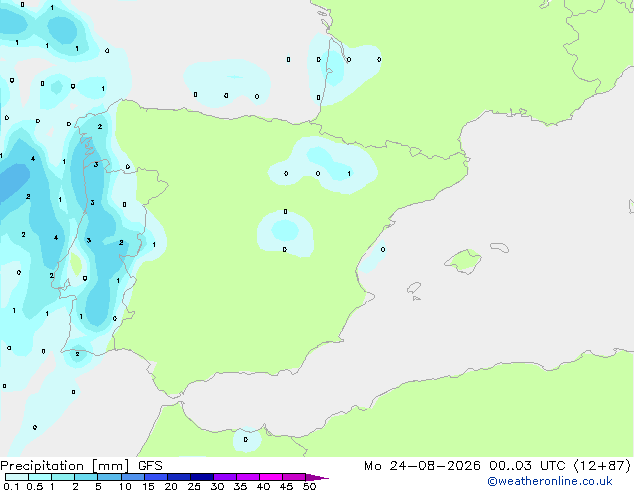
Task: Select the 40–45 mm magenta legend swatch
Action: coord(271,477)
